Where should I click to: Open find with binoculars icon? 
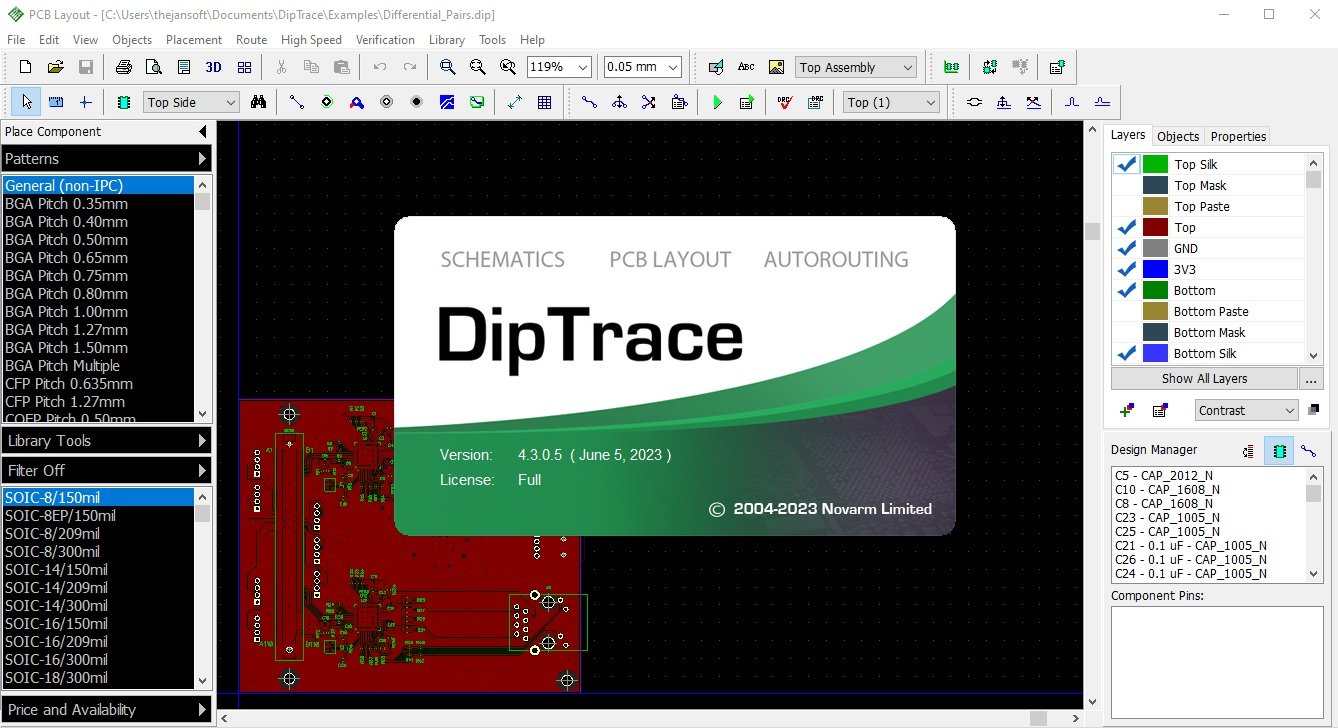pyautogui.click(x=259, y=102)
